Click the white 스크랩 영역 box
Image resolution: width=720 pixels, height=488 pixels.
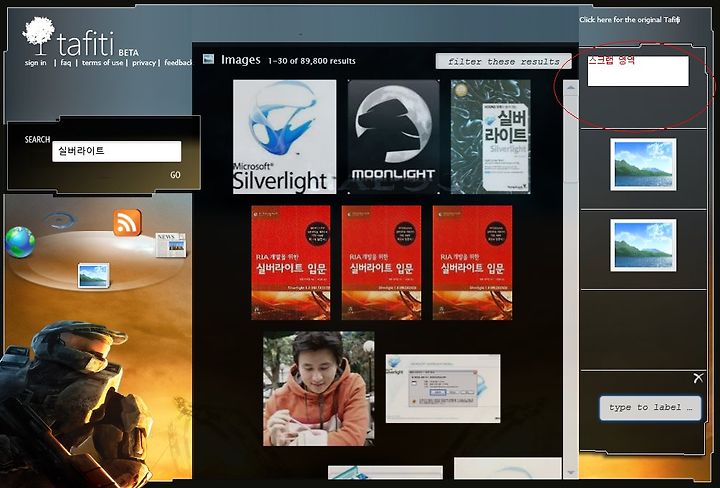[x=638, y=71]
